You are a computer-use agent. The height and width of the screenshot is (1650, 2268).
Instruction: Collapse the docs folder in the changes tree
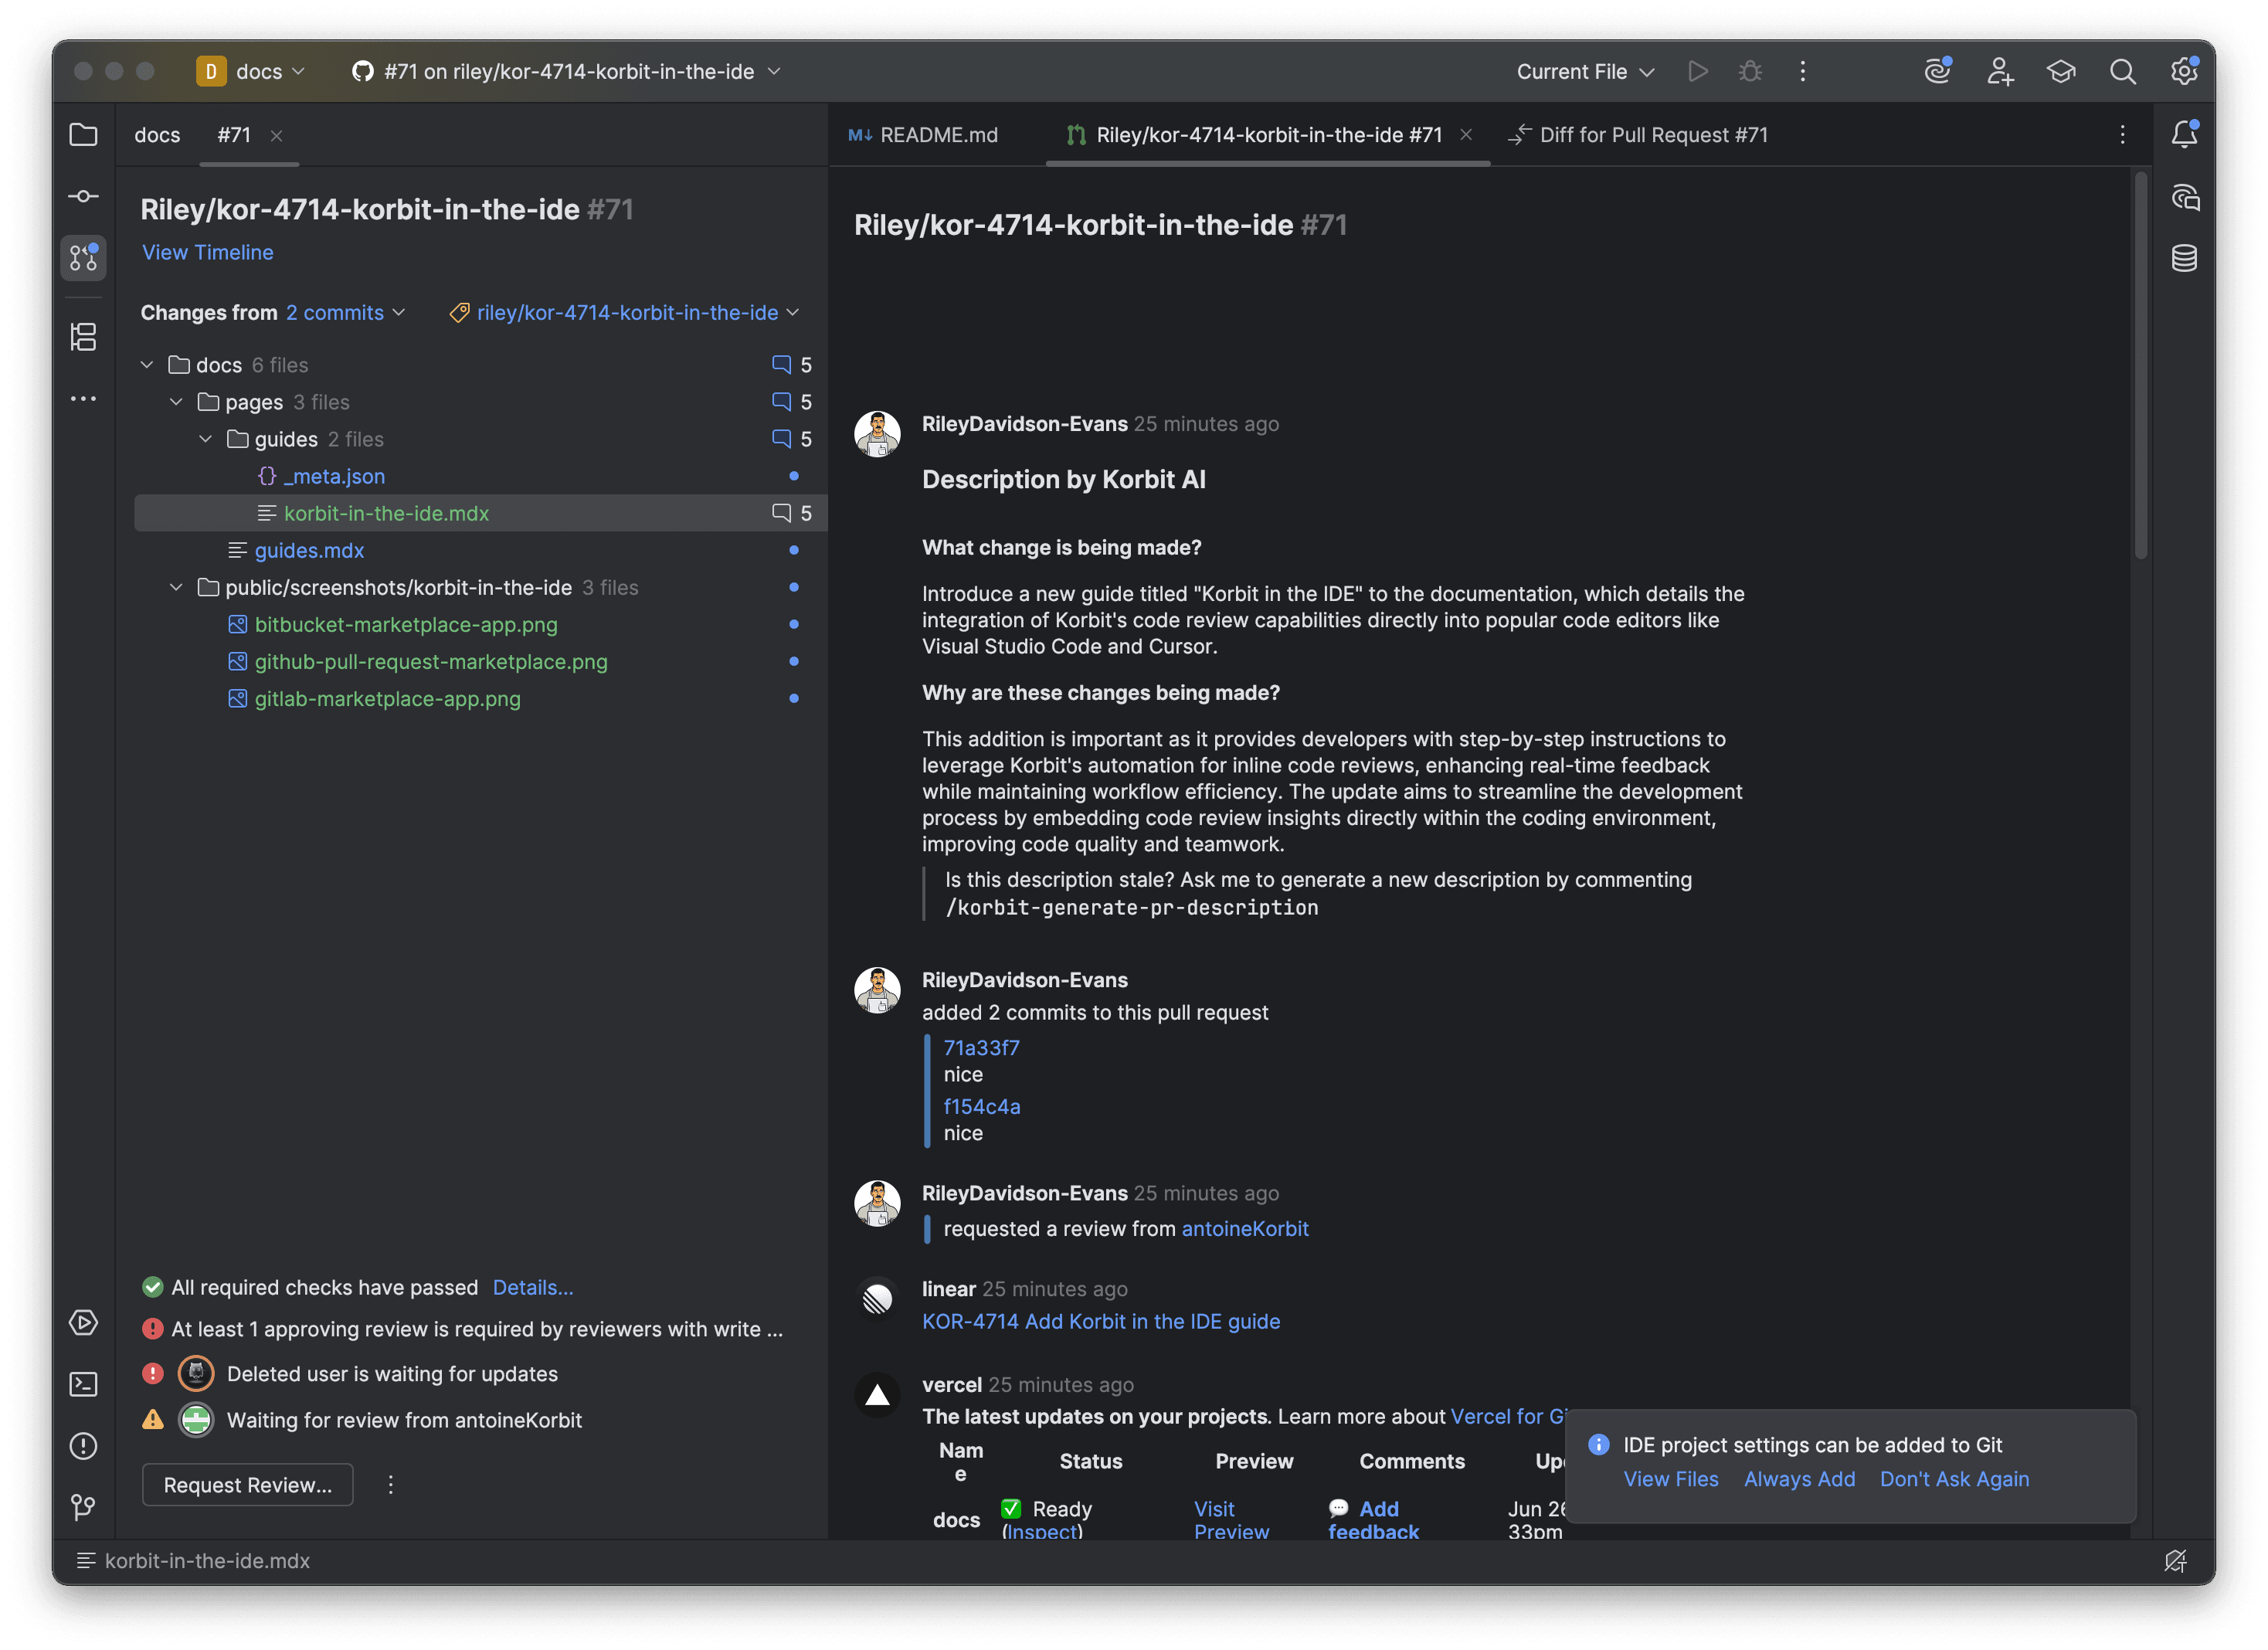[147, 365]
